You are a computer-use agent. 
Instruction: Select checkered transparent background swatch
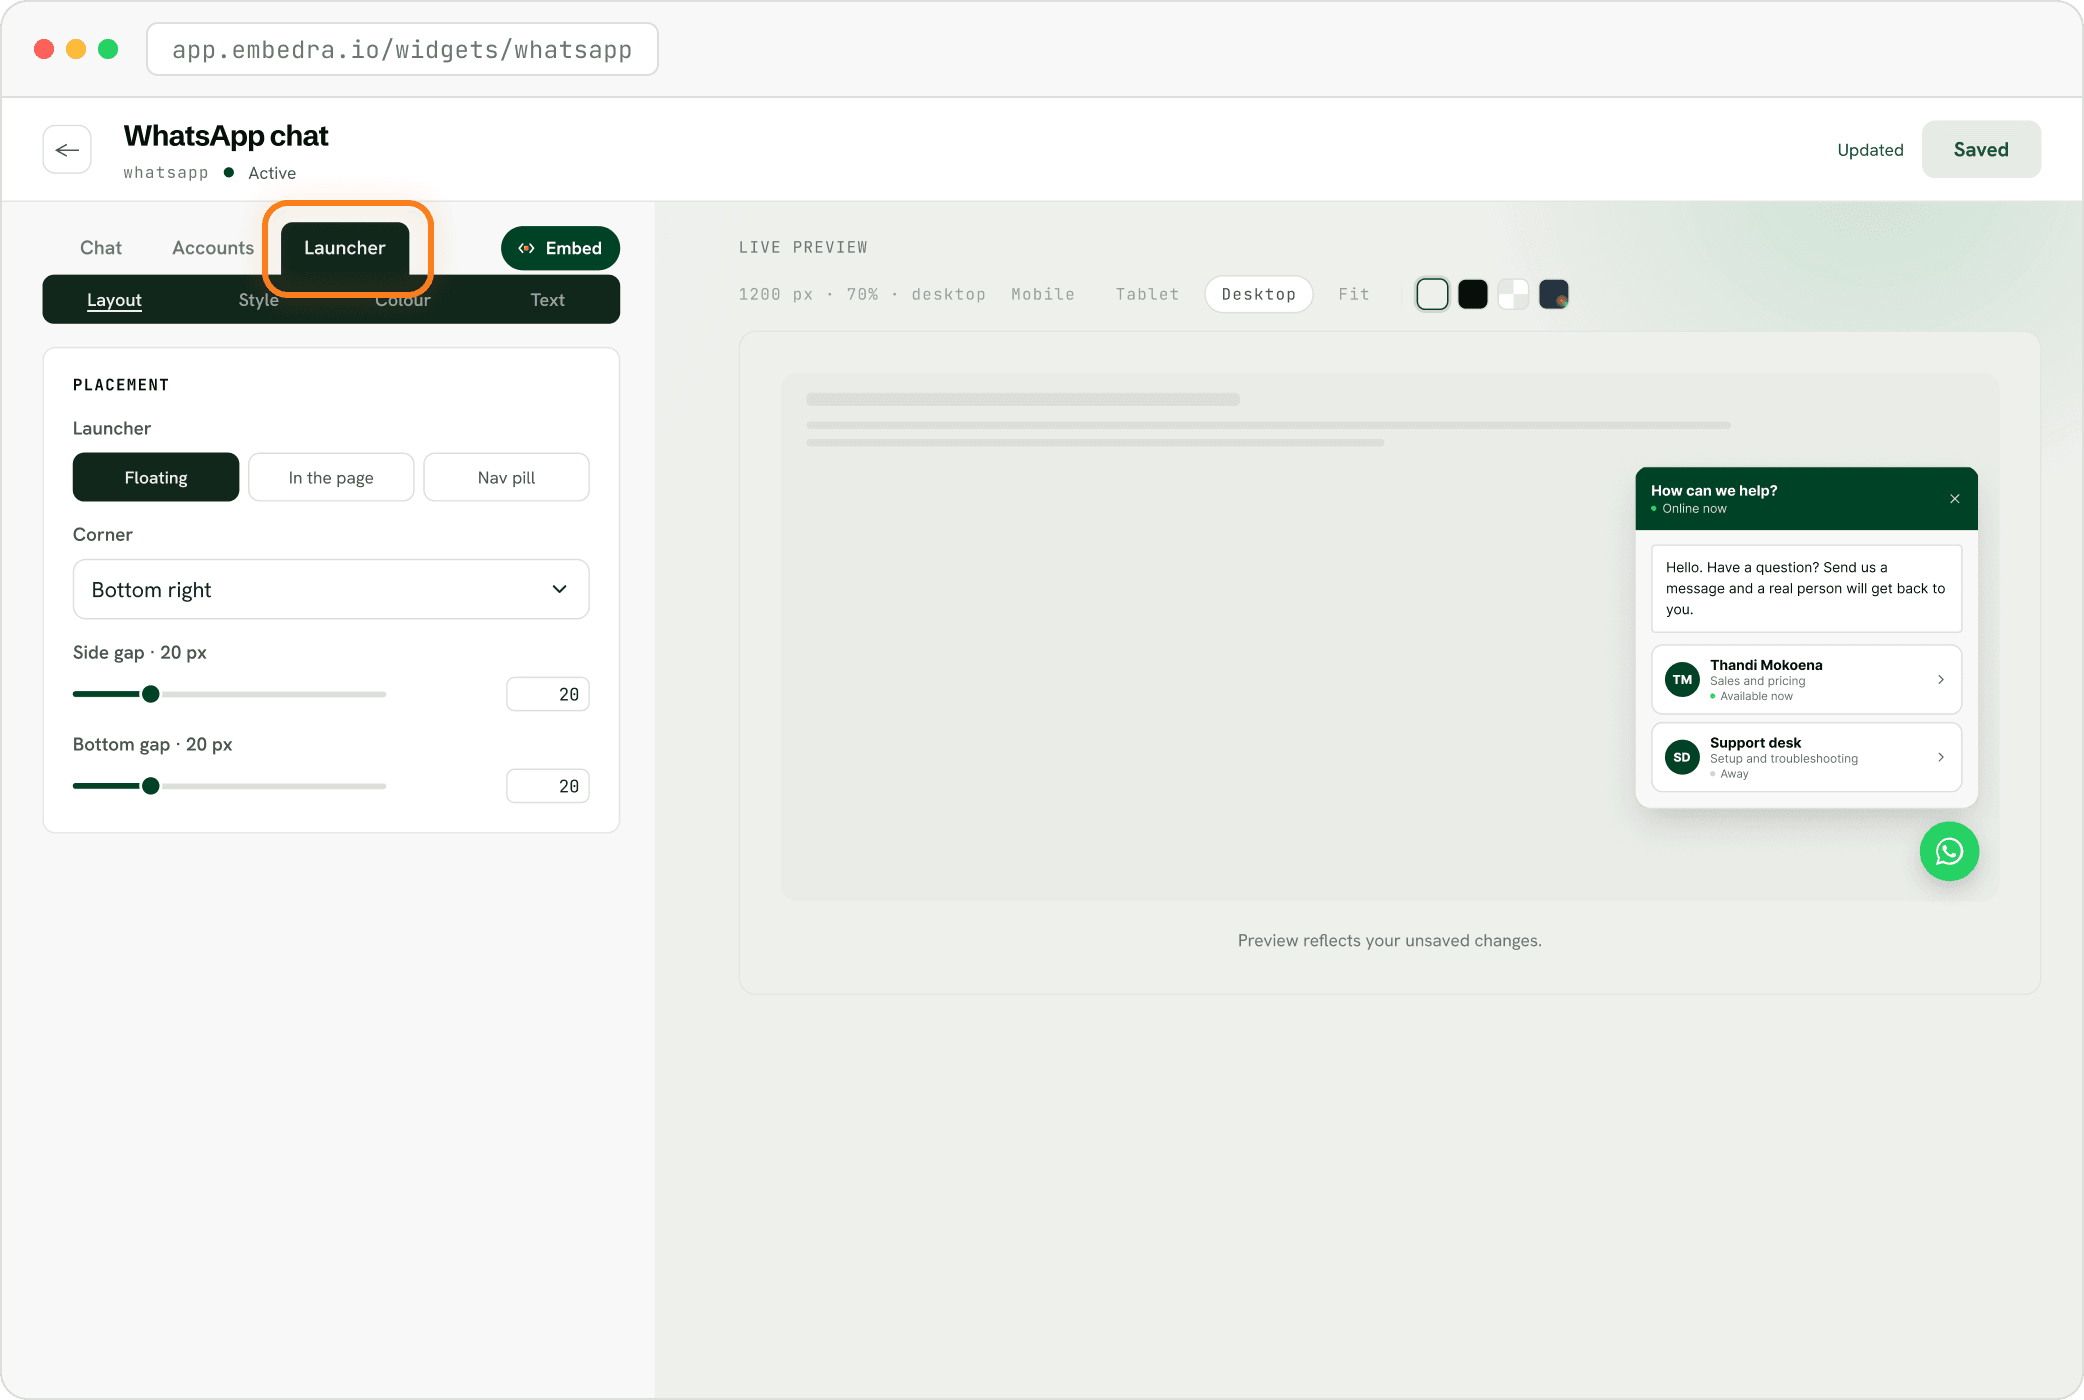click(1513, 294)
